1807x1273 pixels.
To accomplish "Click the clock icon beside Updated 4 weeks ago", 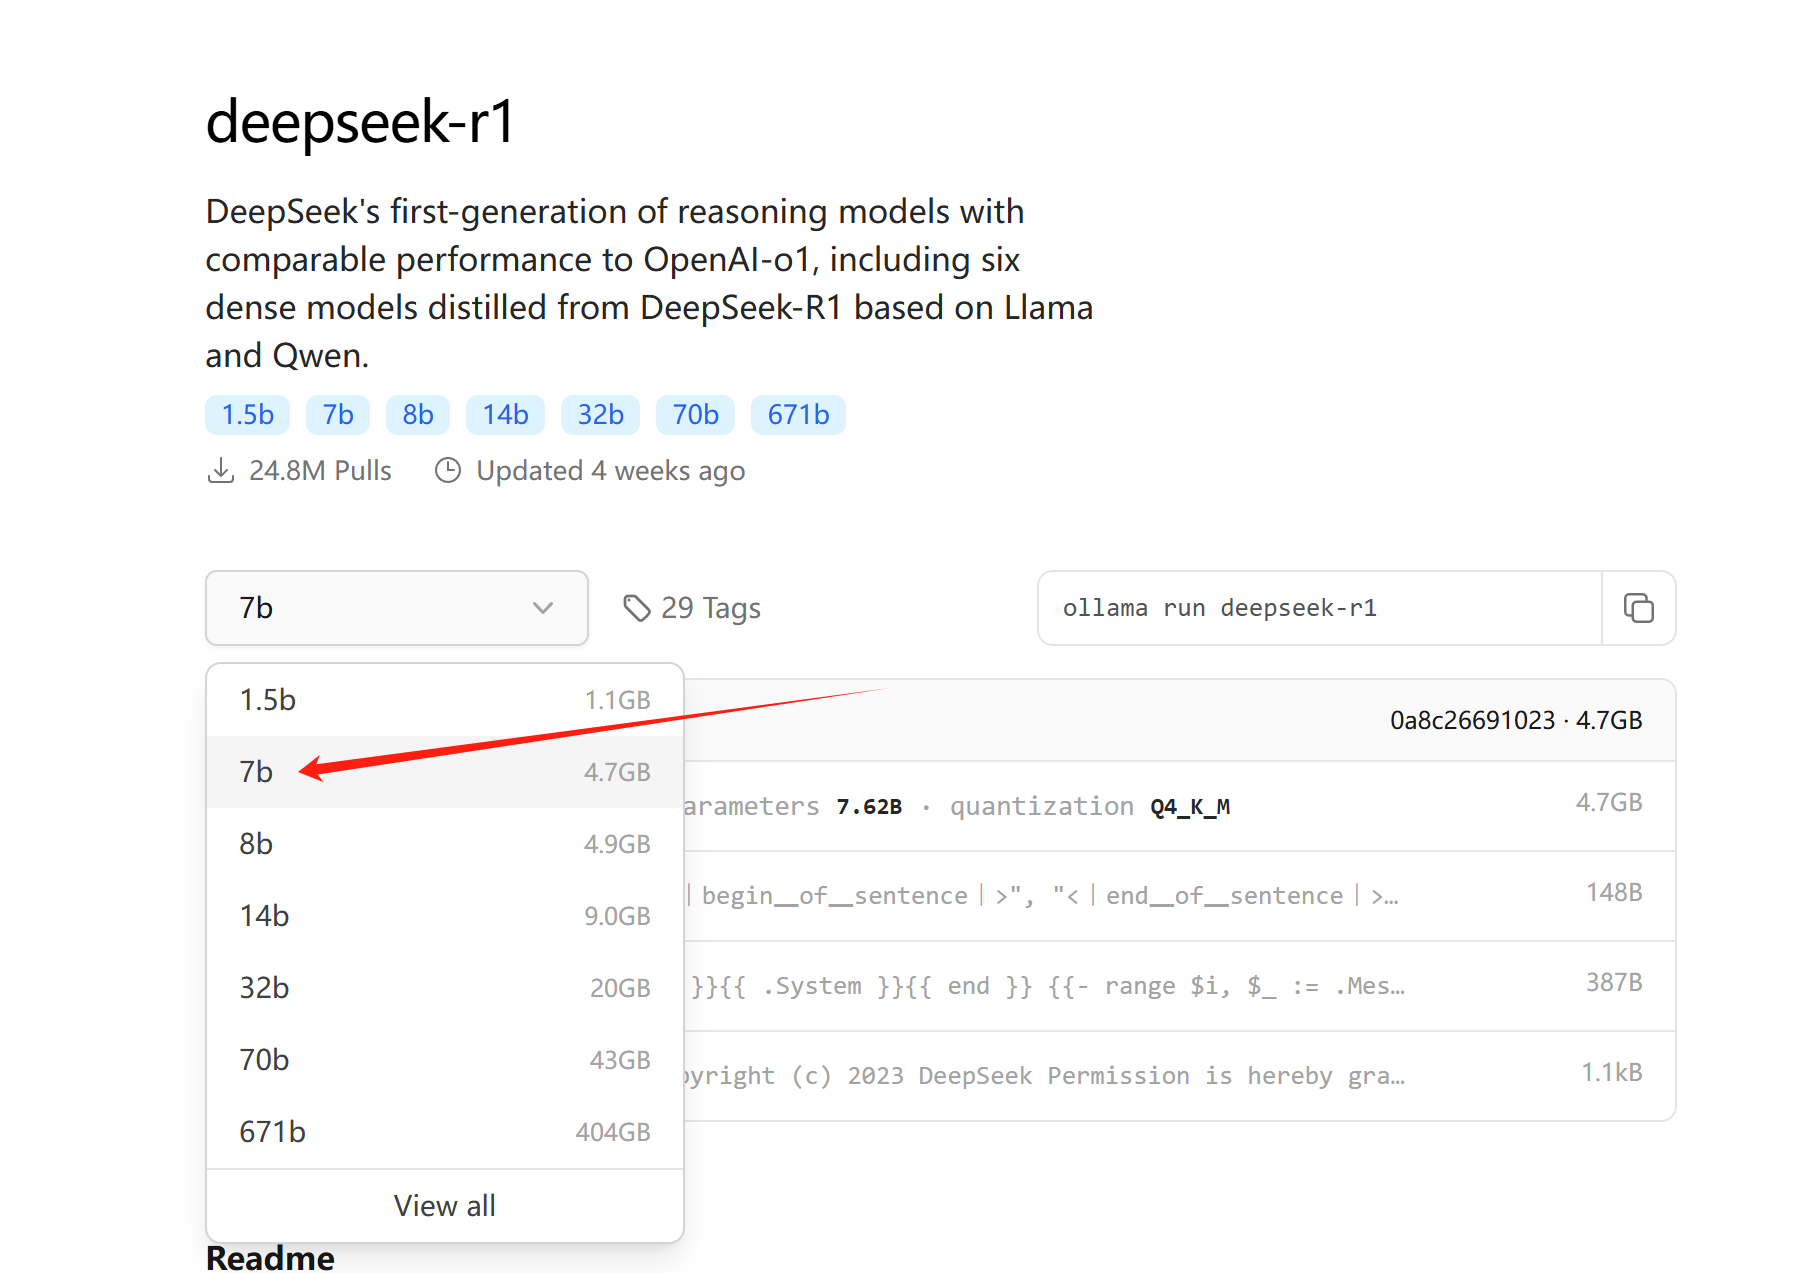I will pyautogui.click(x=448, y=470).
